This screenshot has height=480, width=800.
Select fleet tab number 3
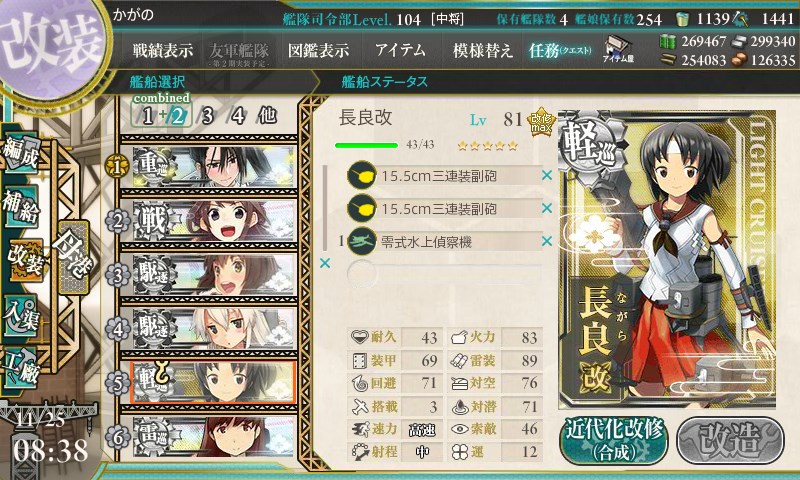tap(207, 116)
